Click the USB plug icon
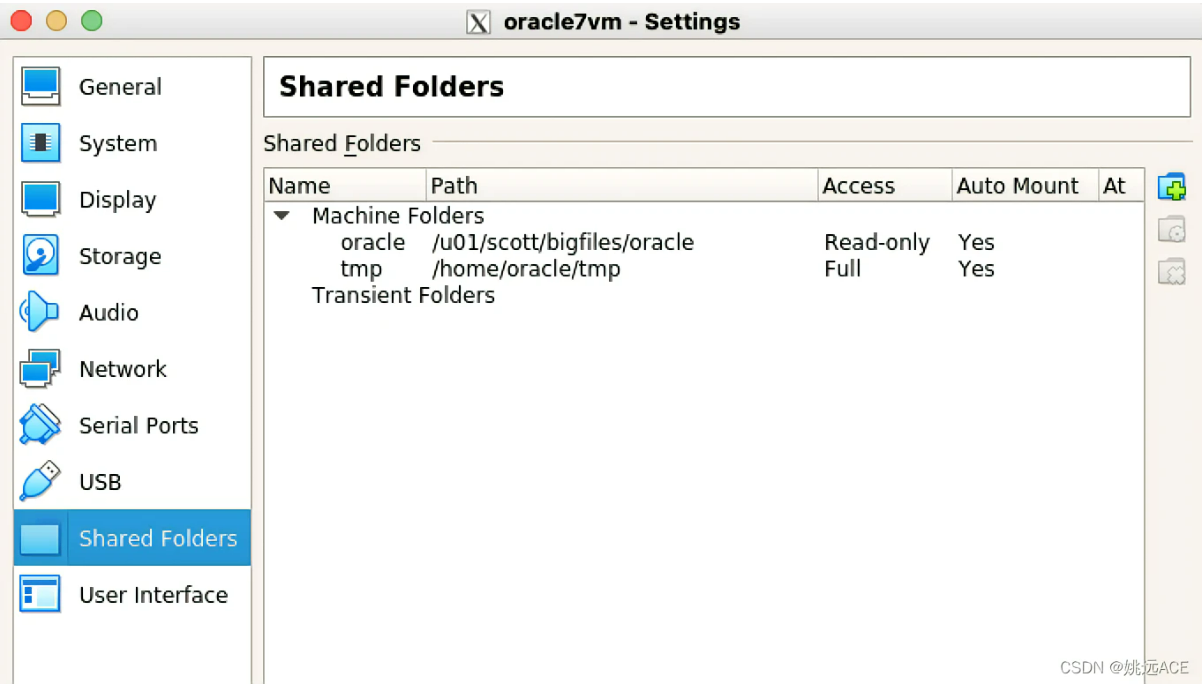Viewport: 1203px width, 685px height. [40, 481]
